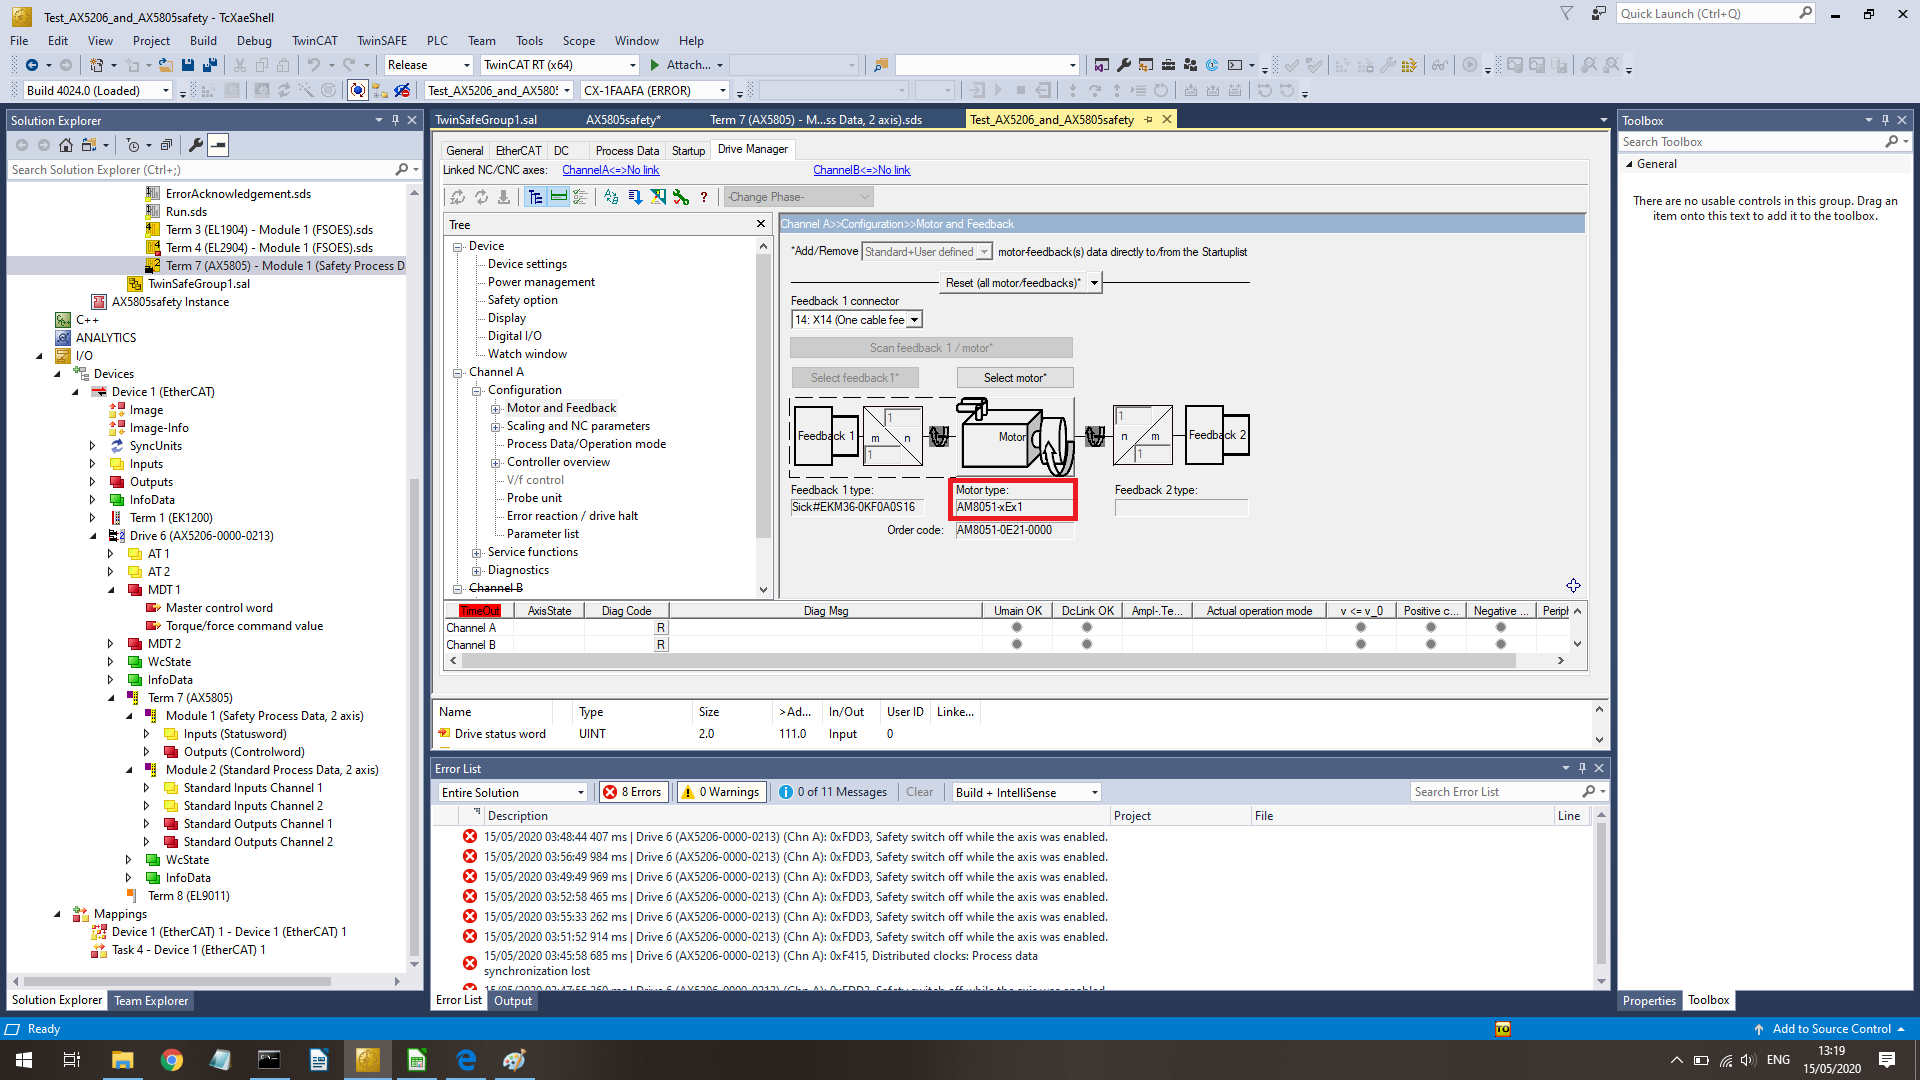
Task: Click Solution Explorer home icon
Action: pyautogui.click(x=66, y=145)
